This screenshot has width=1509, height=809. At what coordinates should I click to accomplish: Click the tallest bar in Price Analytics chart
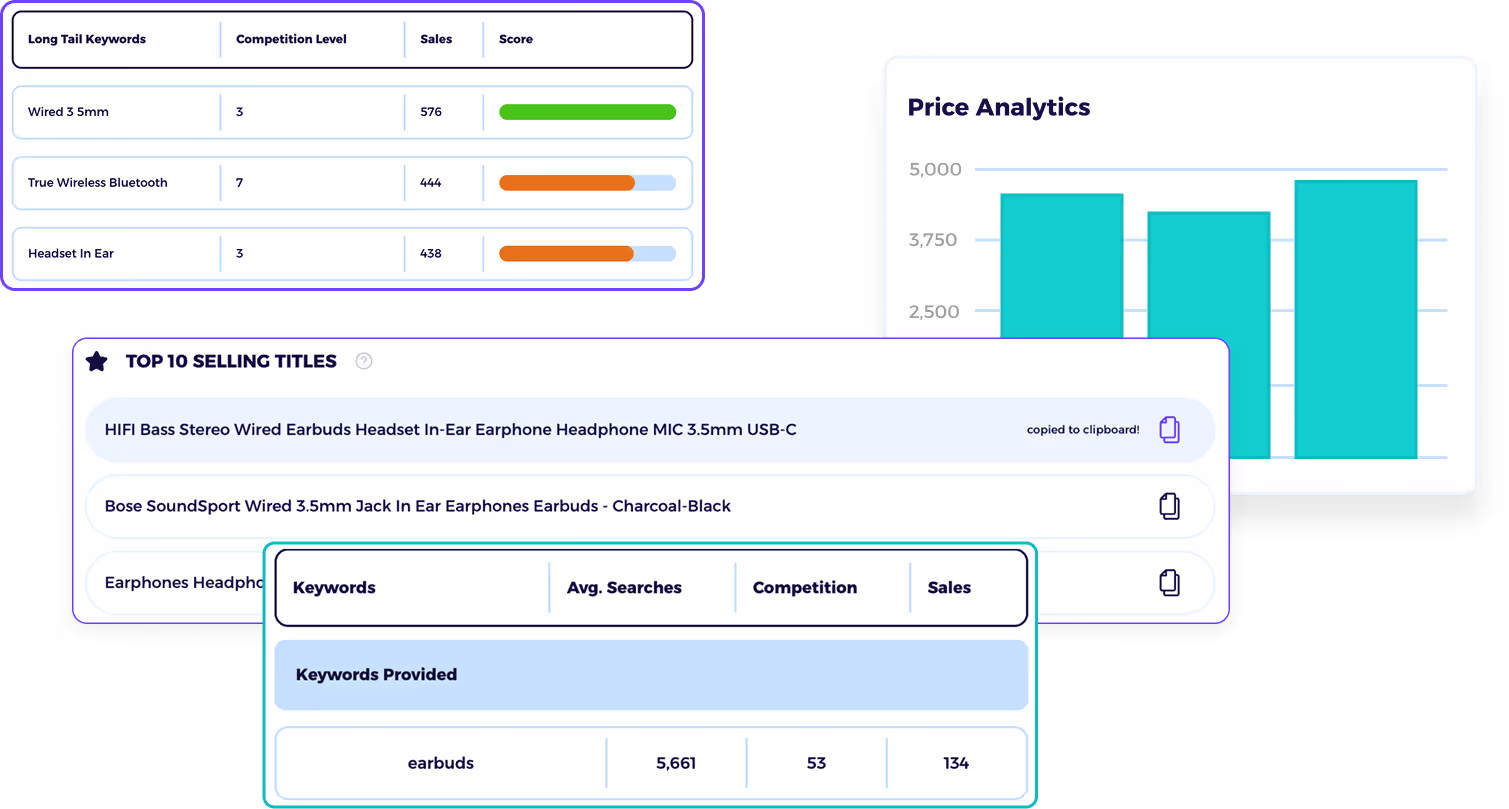[x=1355, y=319]
